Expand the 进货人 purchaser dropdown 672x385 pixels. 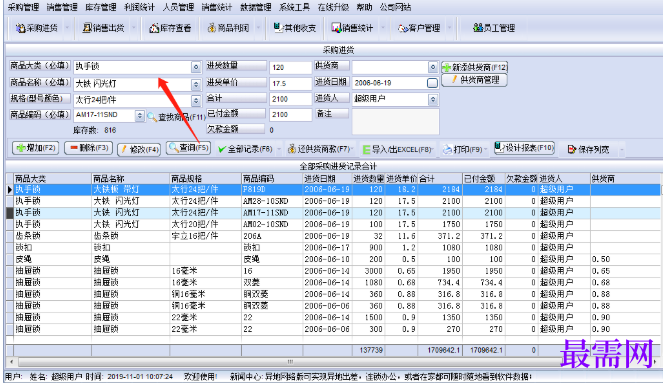point(433,99)
